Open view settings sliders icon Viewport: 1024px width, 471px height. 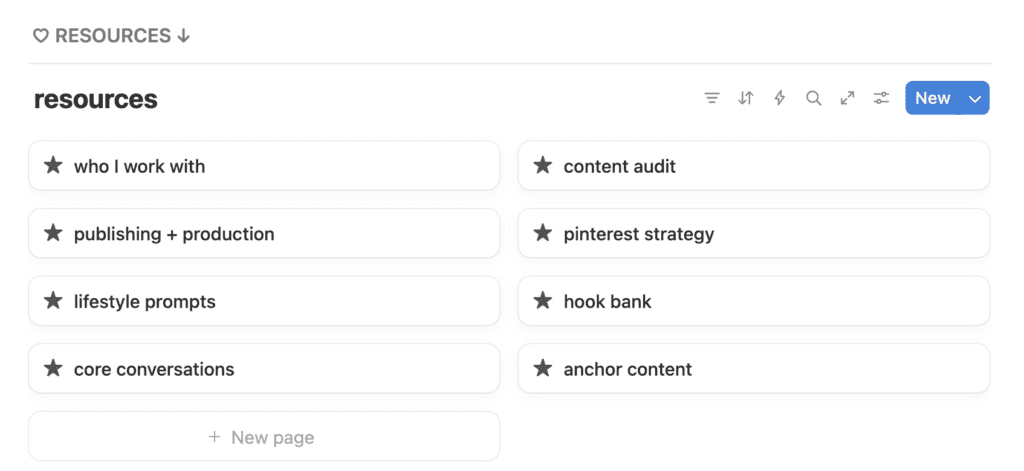[881, 98]
